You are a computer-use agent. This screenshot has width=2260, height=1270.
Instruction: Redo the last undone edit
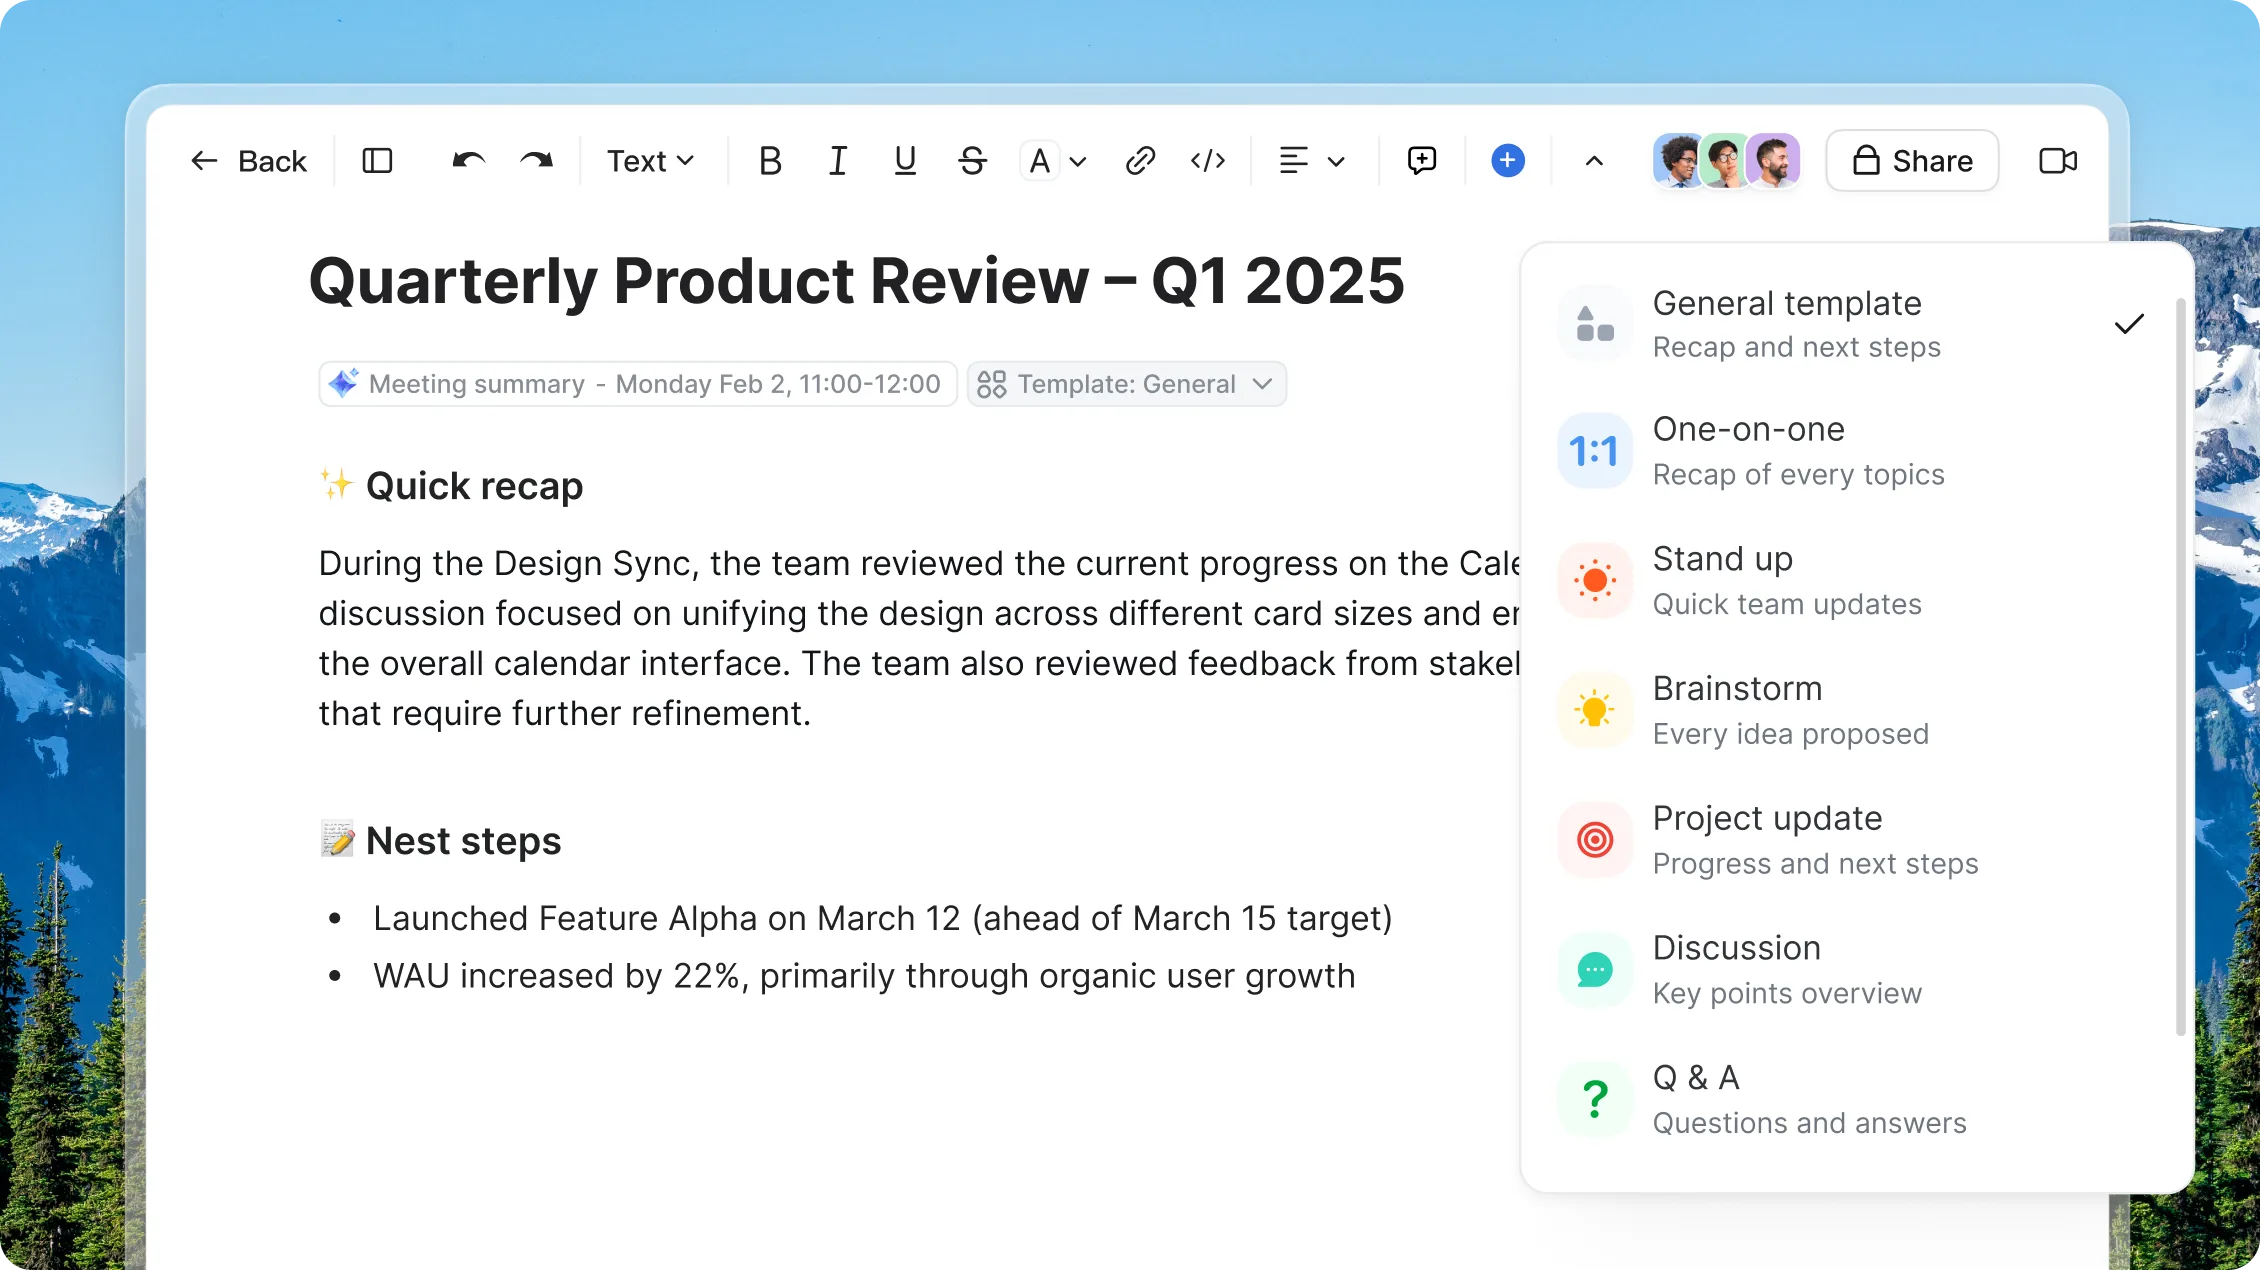coord(537,161)
